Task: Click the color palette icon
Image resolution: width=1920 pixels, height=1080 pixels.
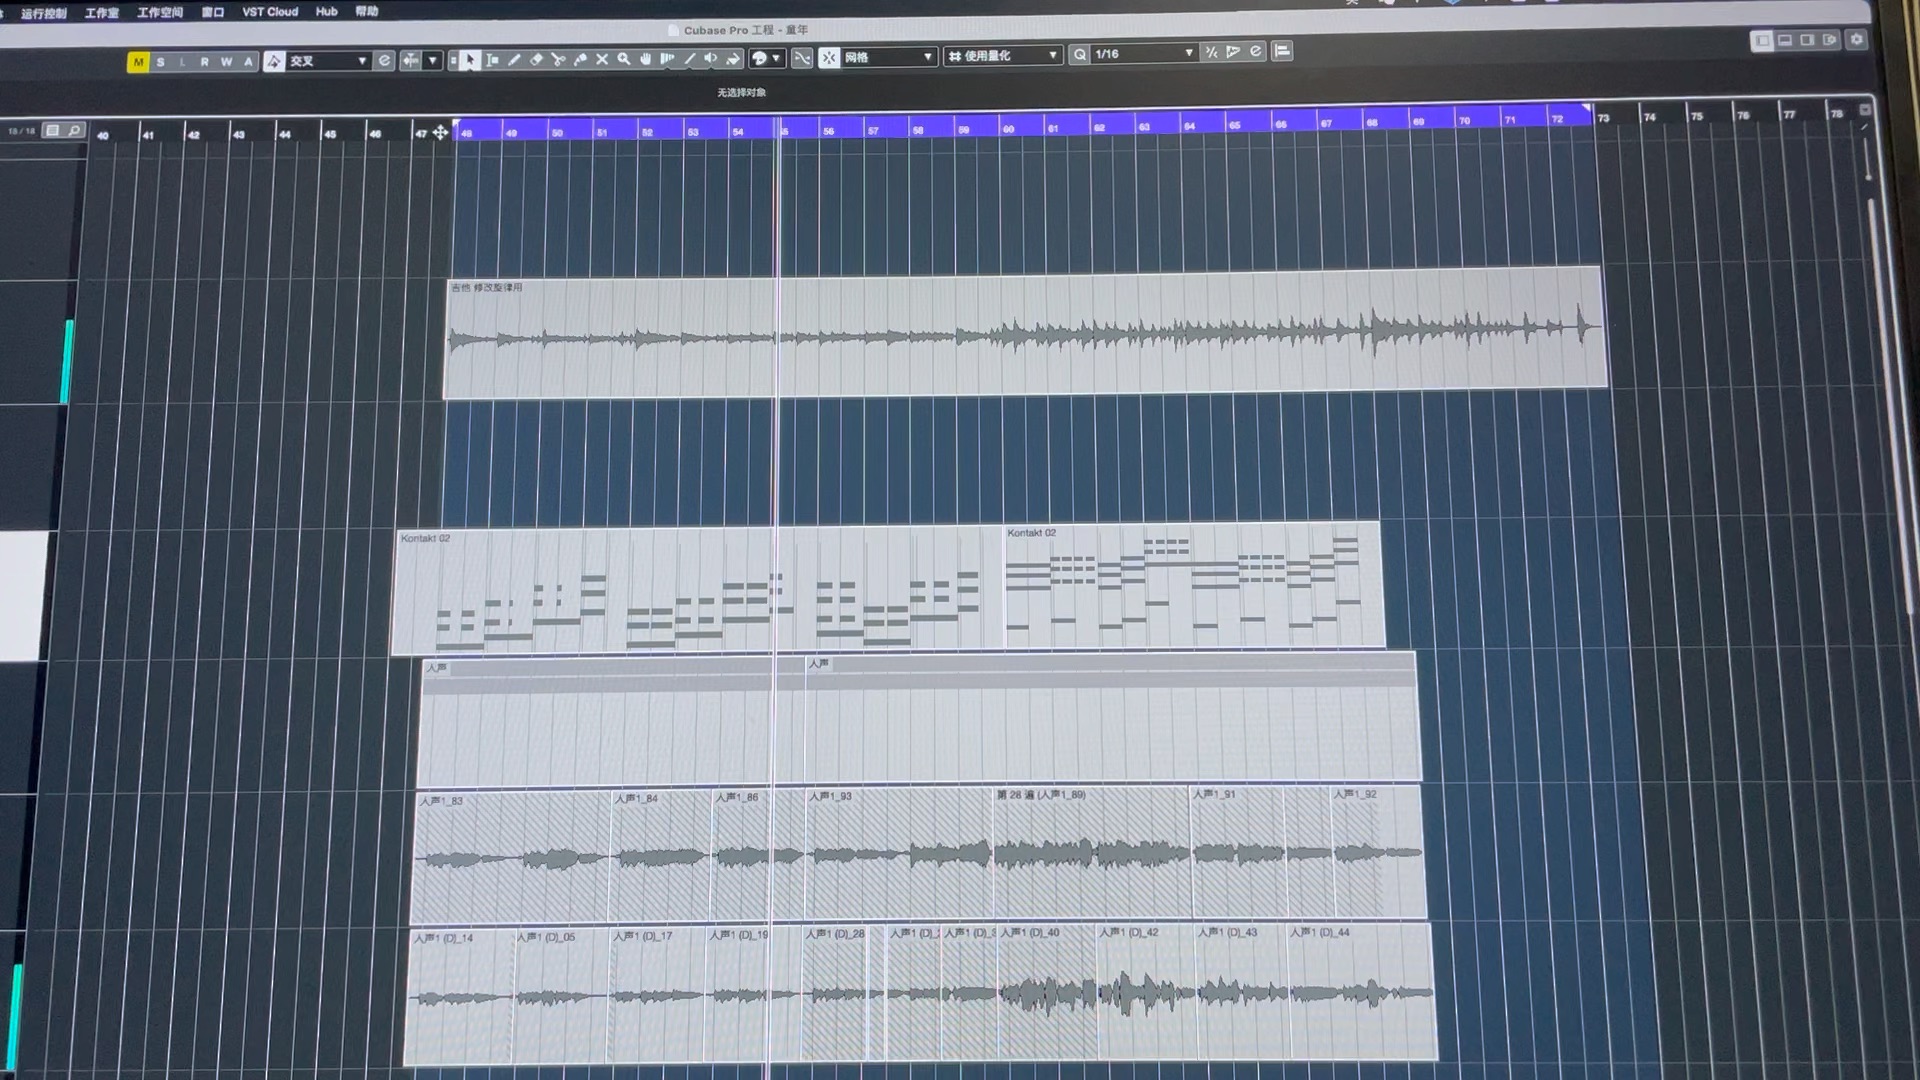Action: (759, 59)
